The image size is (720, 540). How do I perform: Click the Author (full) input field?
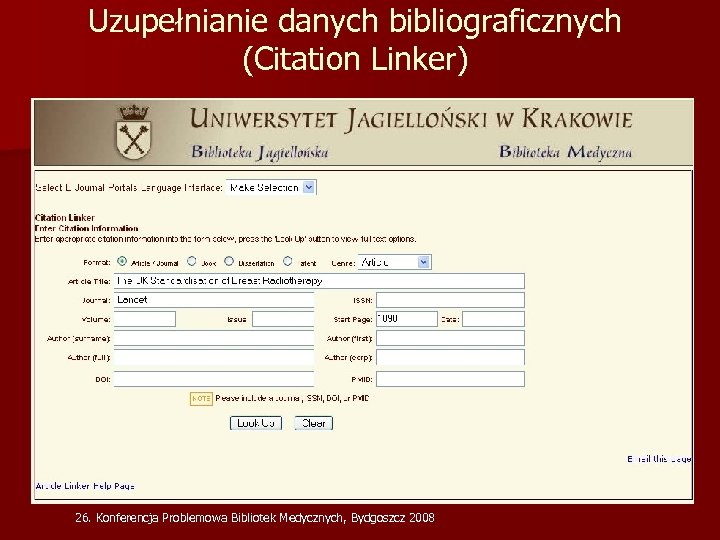pos(214,357)
